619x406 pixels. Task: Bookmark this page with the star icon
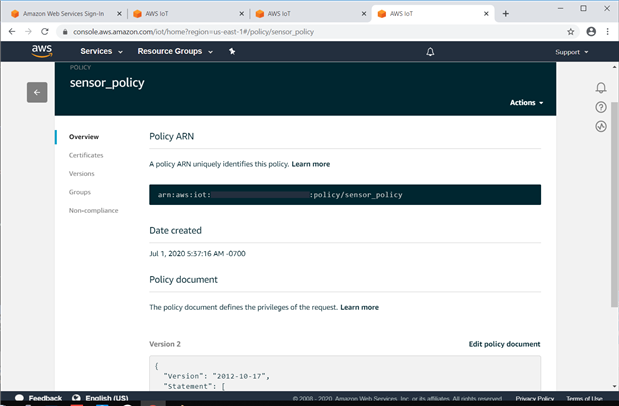[x=571, y=31]
